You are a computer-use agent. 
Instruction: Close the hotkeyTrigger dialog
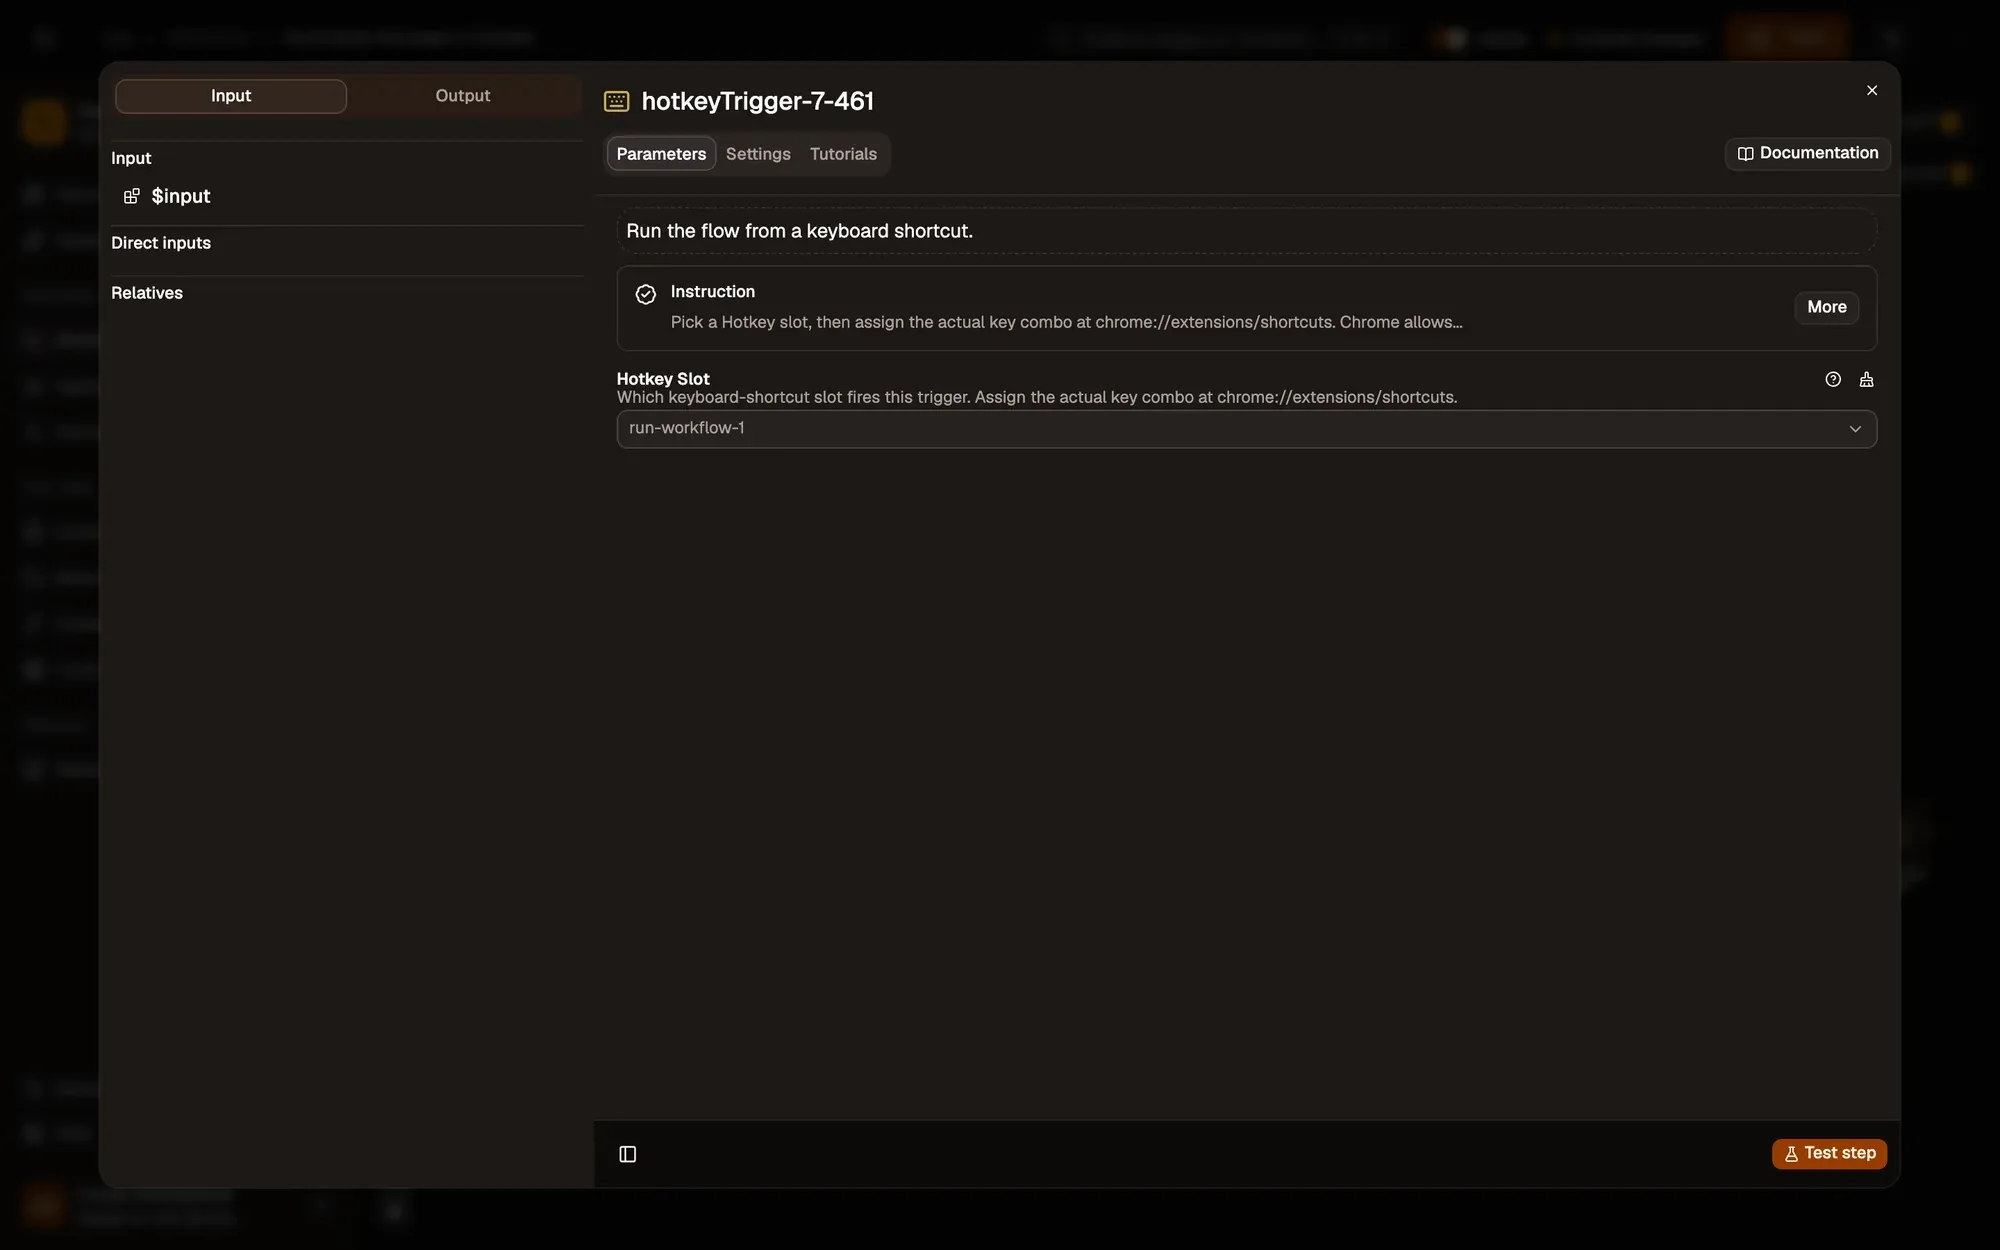(1872, 90)
